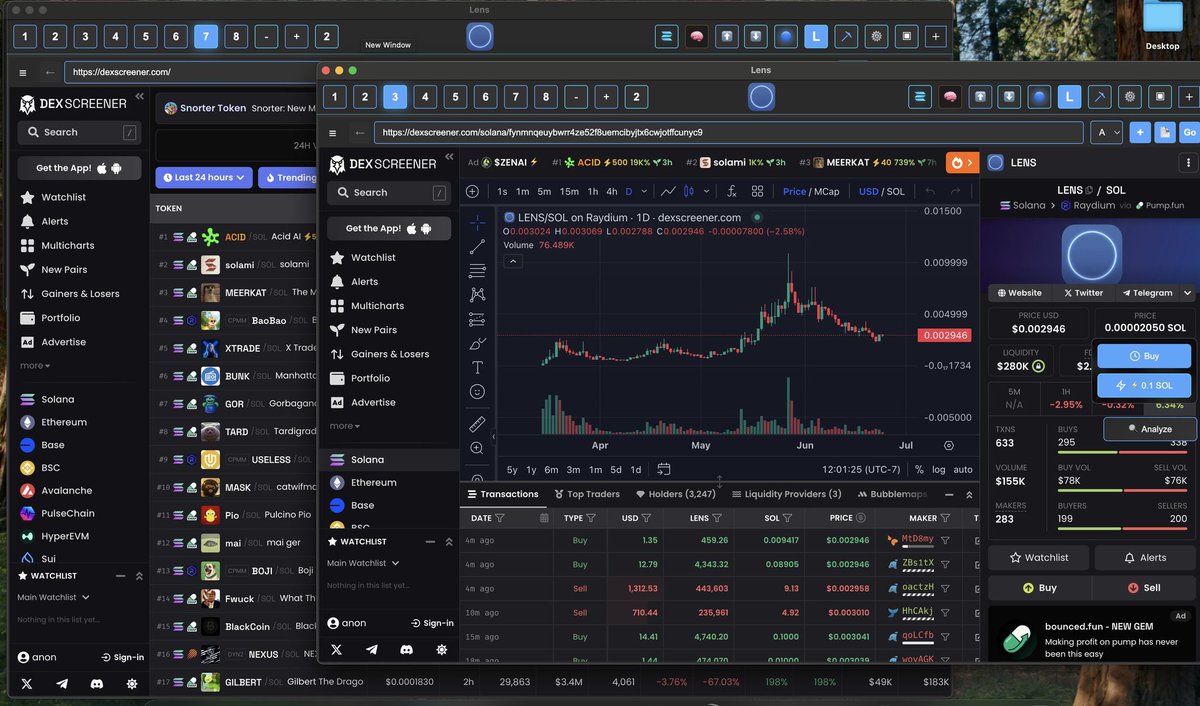Toggle the L button in front Lens toolbar
The height and width of the screenshot is (706, 1200).
(x=1070, y=97)
